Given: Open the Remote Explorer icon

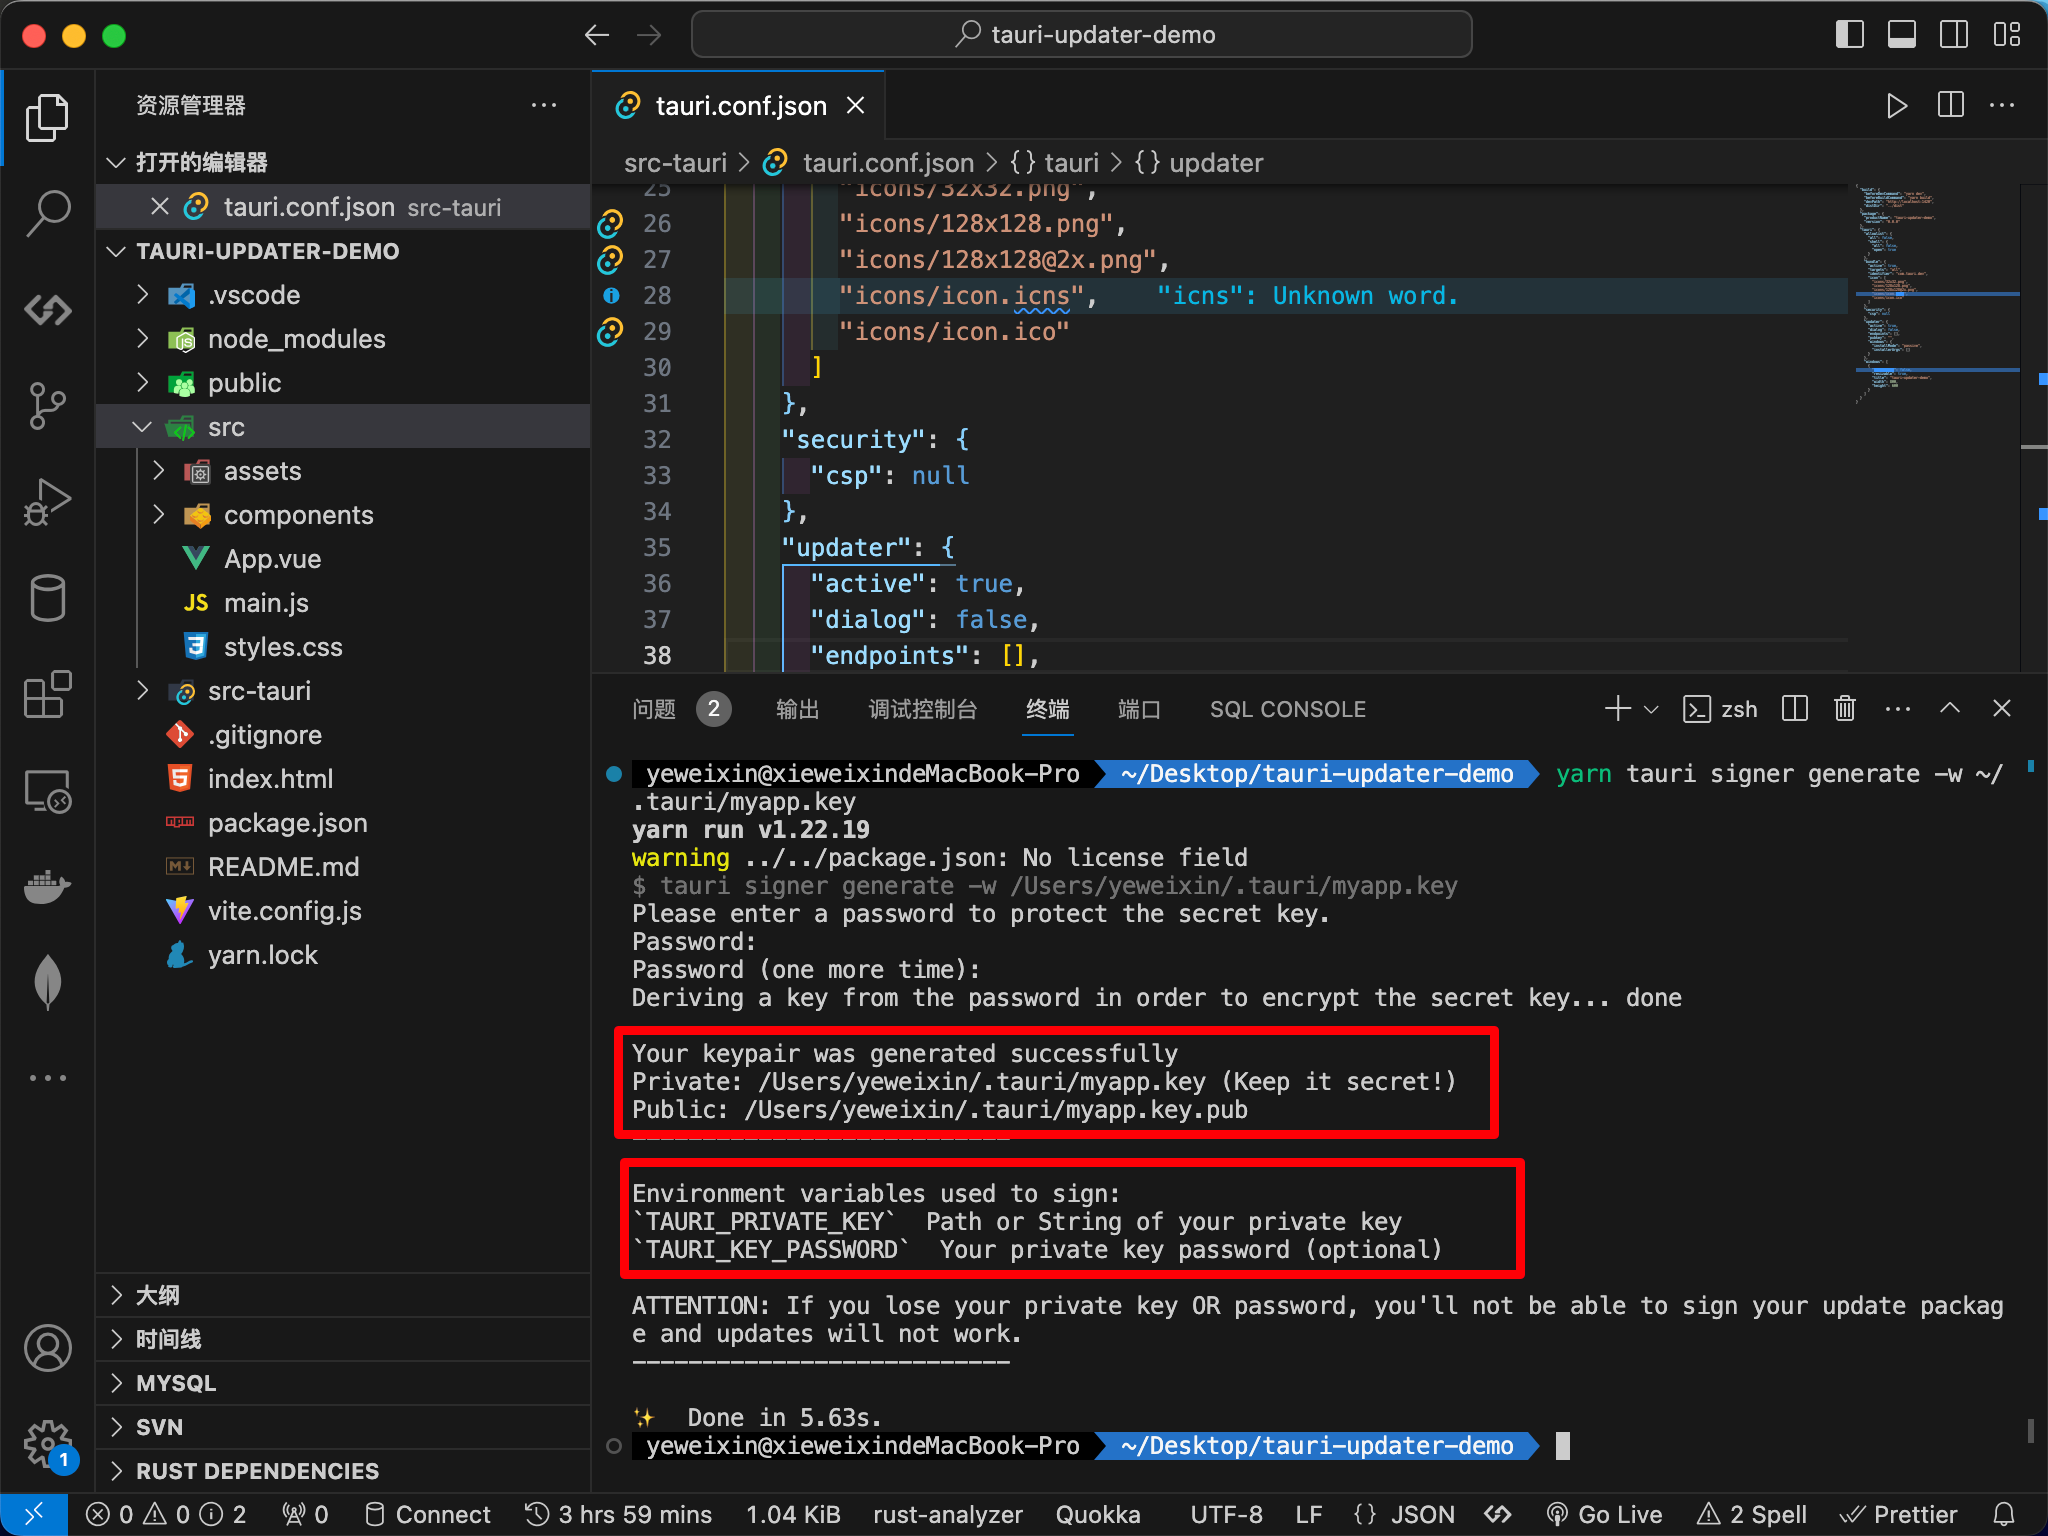Looking at the screenshot, I should 47,790.
